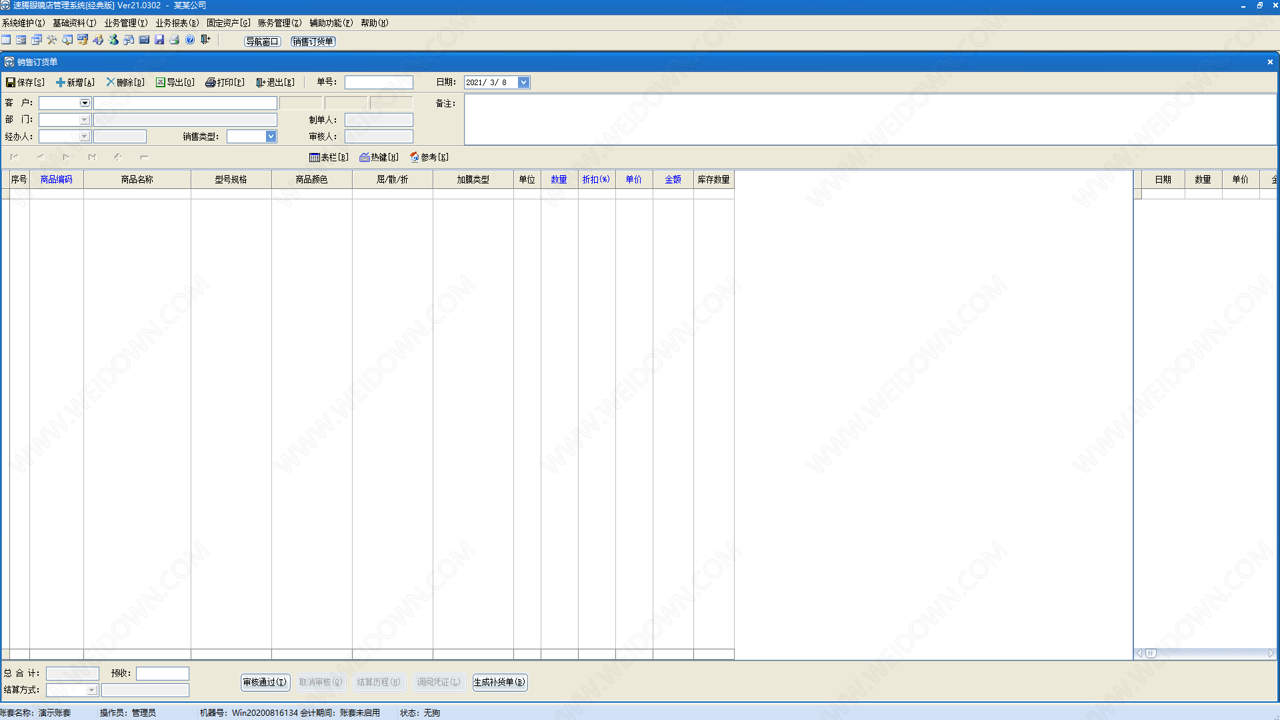Open the date picker dropdown

click(x=523, y=82)
